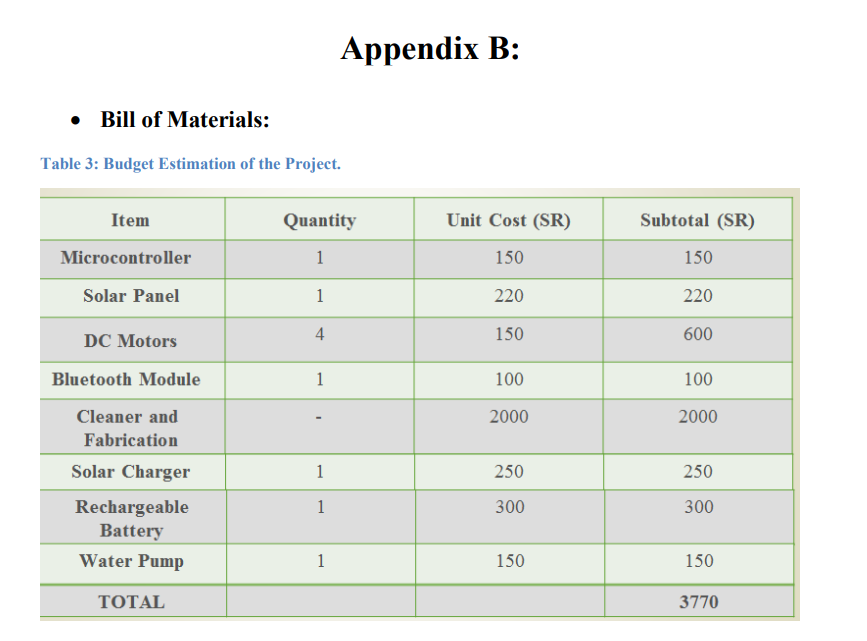Screen dimensions: 867x641
Task: Click the Bill of Materials bullet text
Action: 185,119
